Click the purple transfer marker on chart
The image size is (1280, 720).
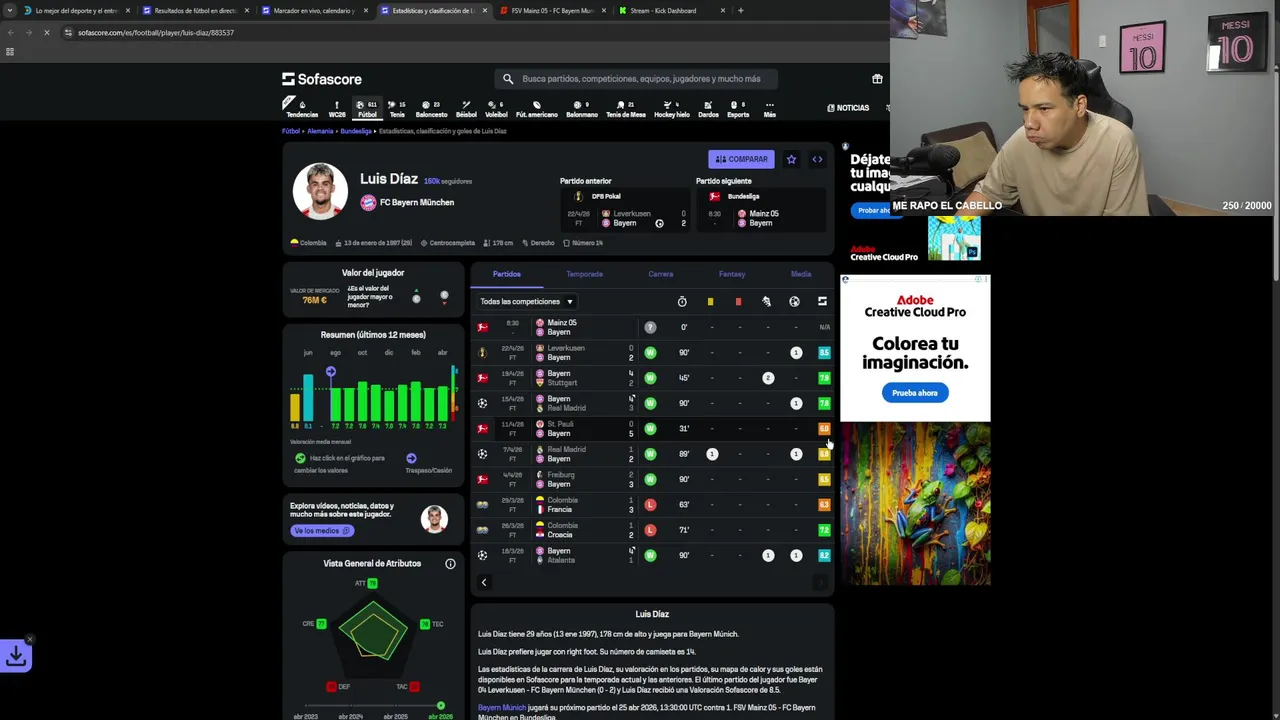pyautogui.click(x=331, y=372)
